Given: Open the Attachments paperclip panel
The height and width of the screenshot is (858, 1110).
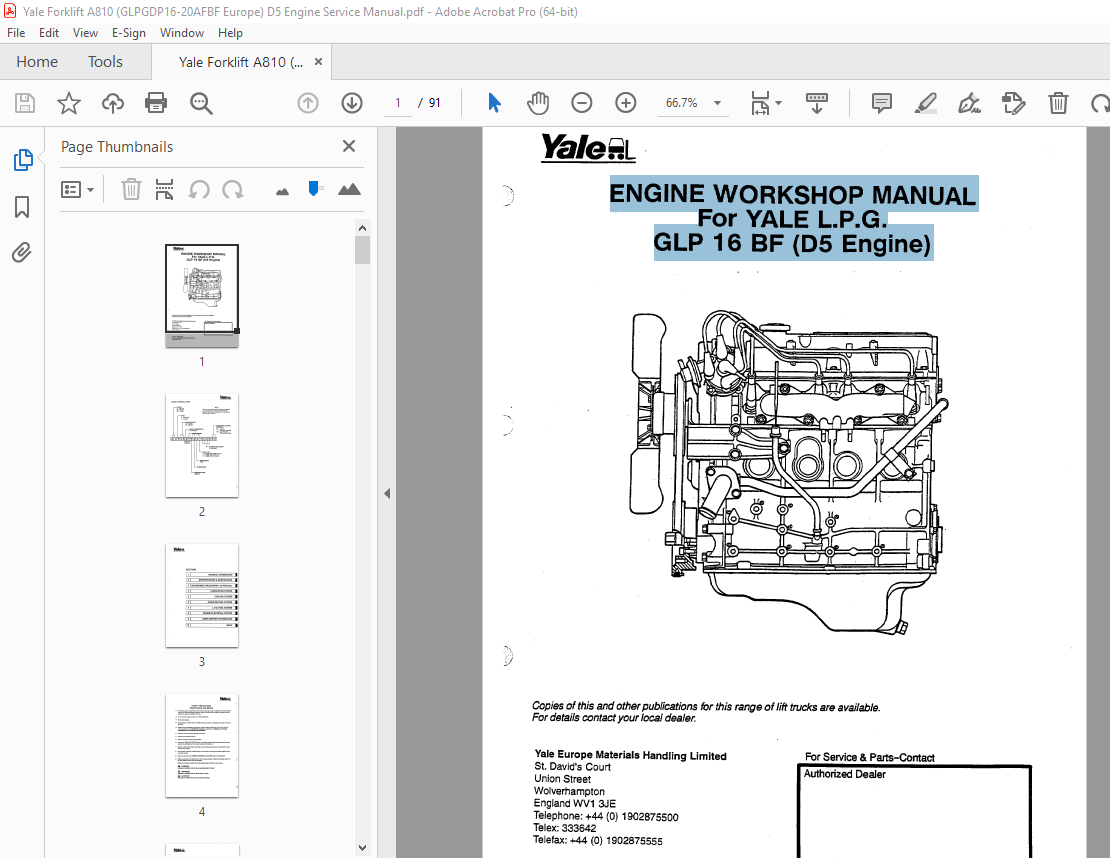Looking at the screenshot, I should 21,252.
